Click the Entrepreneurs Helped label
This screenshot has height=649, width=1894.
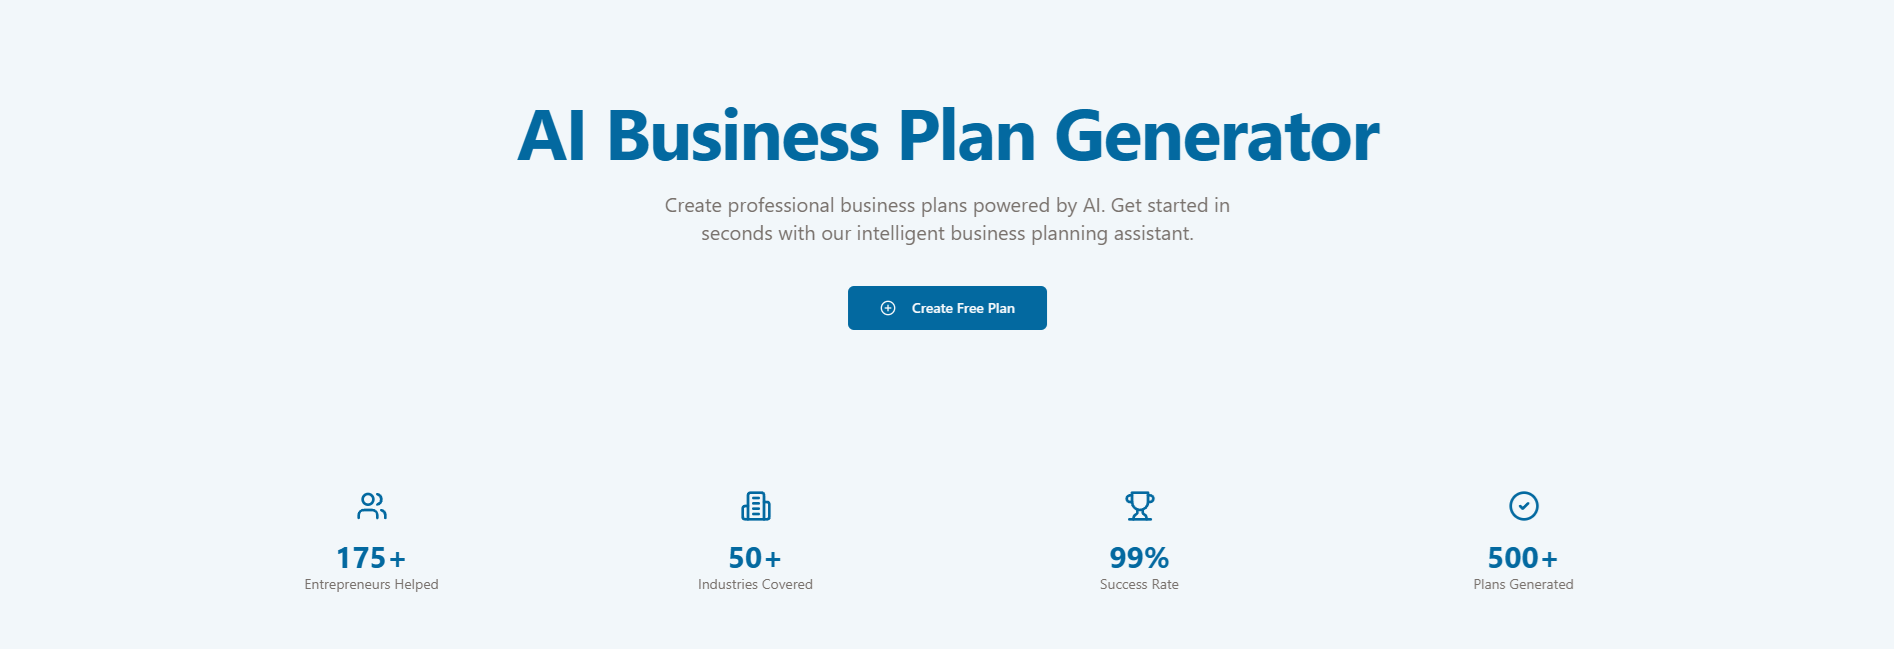point(371,585)
